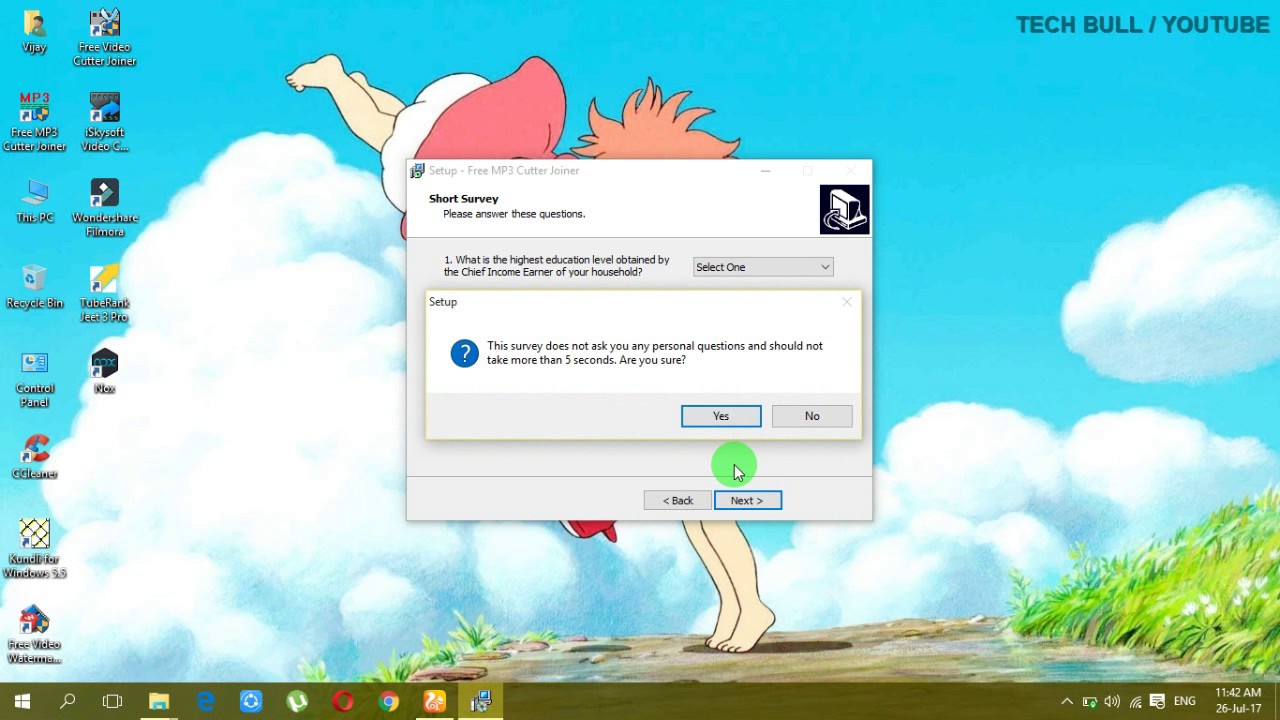Open Action Center notifications icon

1157,702
